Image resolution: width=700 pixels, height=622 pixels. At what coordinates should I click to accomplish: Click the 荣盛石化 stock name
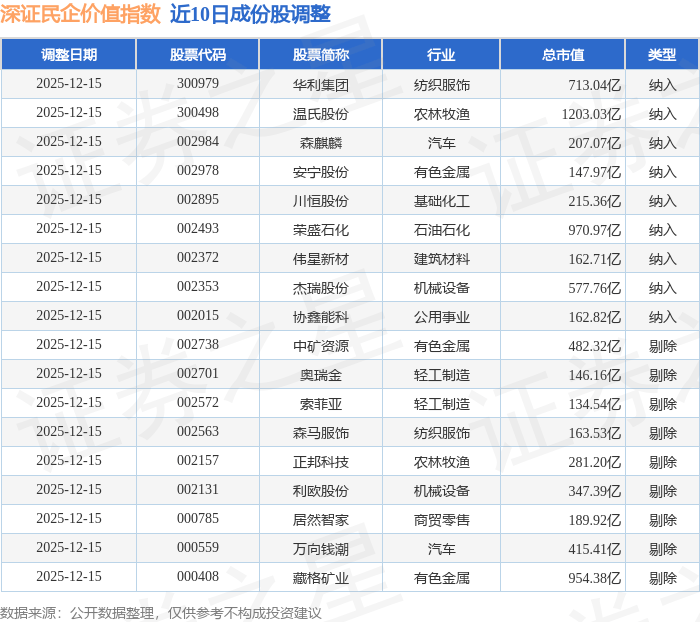[321, 229]
